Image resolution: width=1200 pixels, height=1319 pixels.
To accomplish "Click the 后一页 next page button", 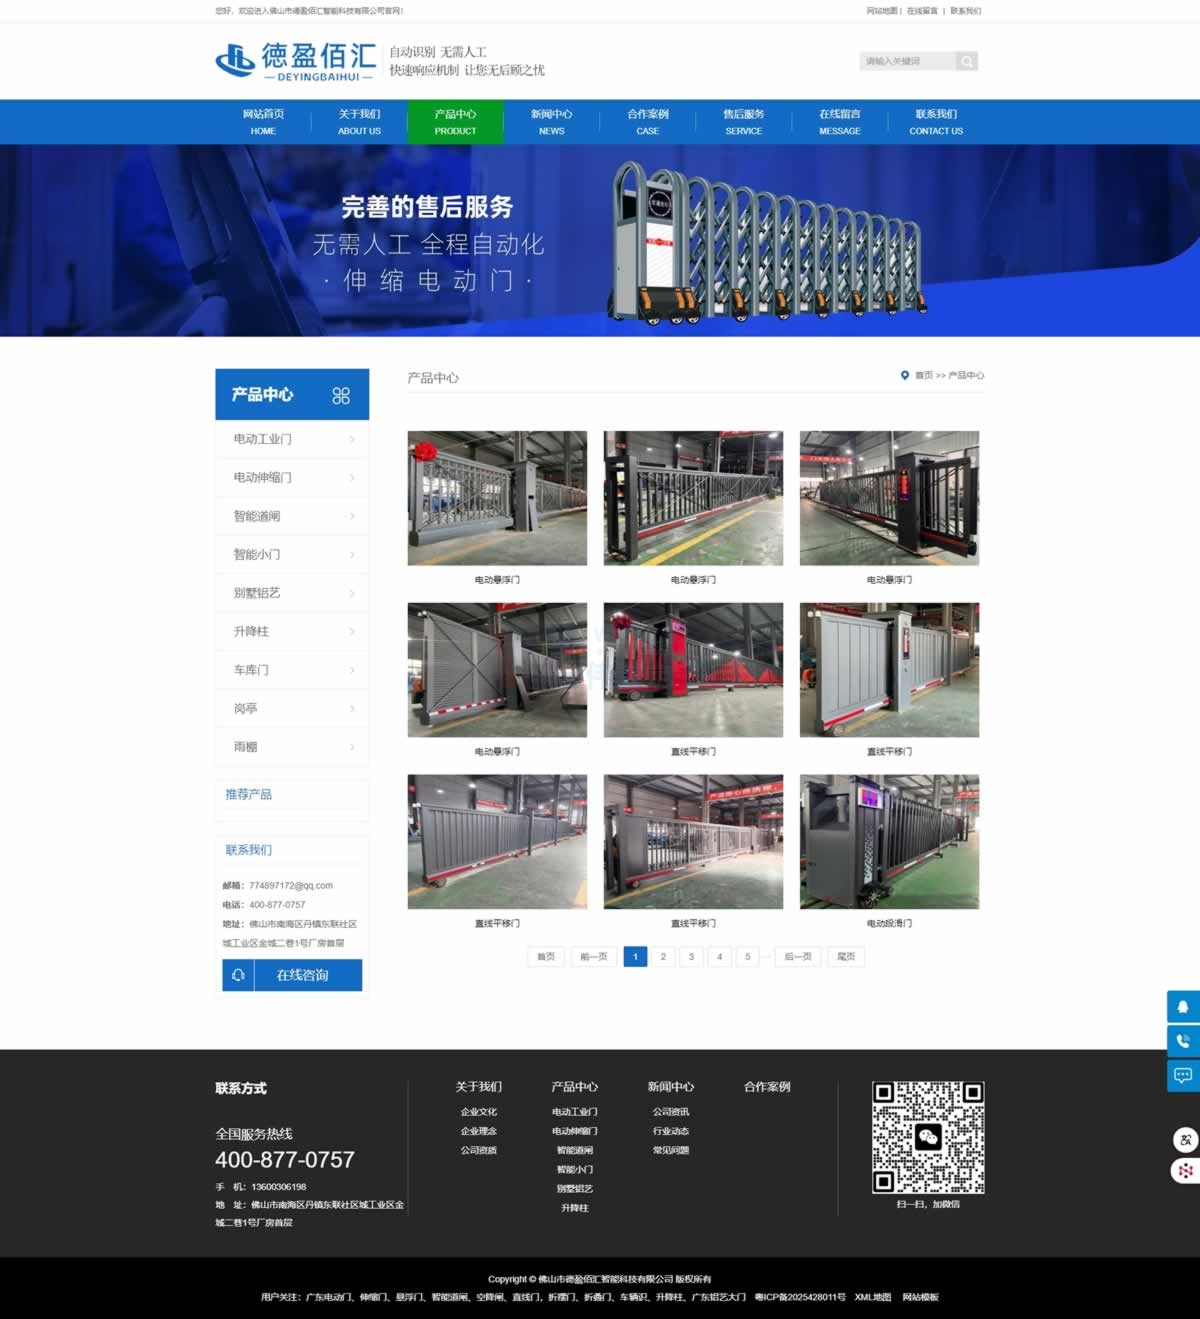I will [x=797, y=957].
